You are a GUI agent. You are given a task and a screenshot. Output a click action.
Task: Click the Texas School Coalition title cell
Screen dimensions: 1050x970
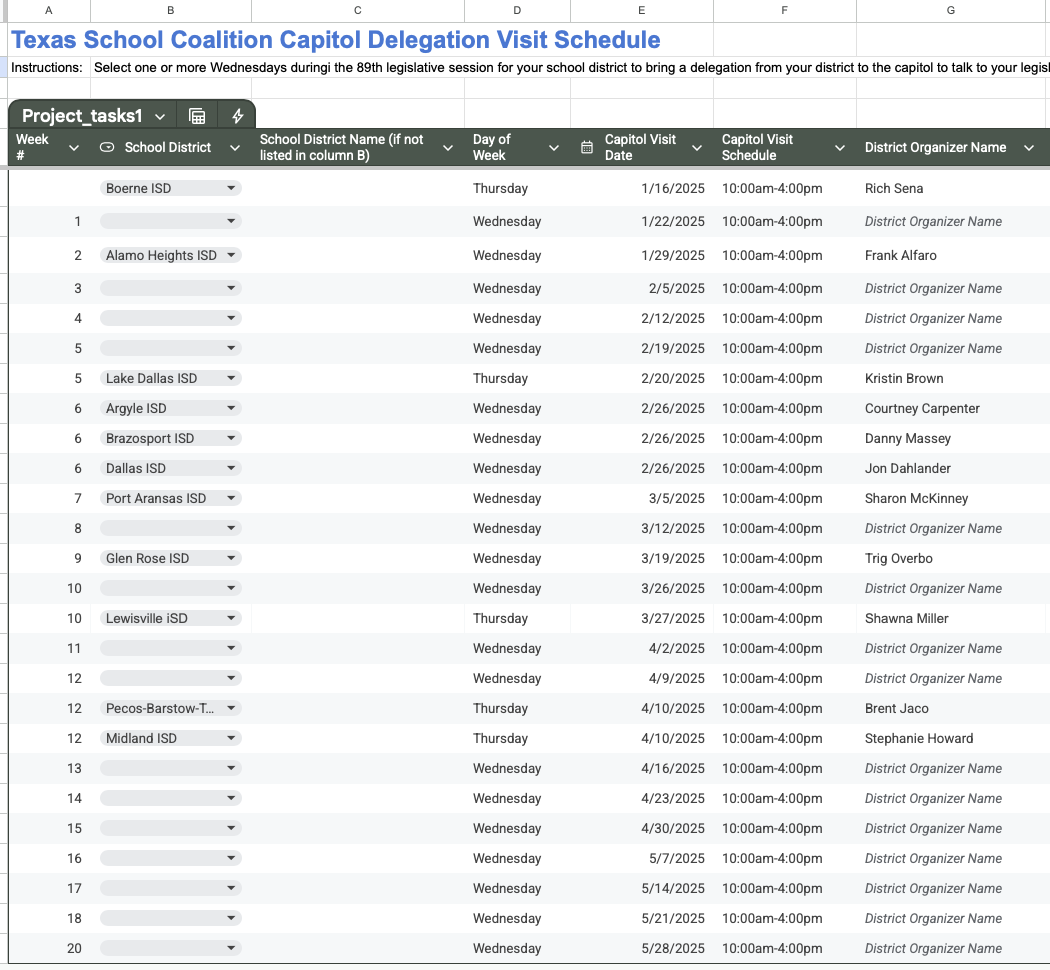tap(335, 39)
